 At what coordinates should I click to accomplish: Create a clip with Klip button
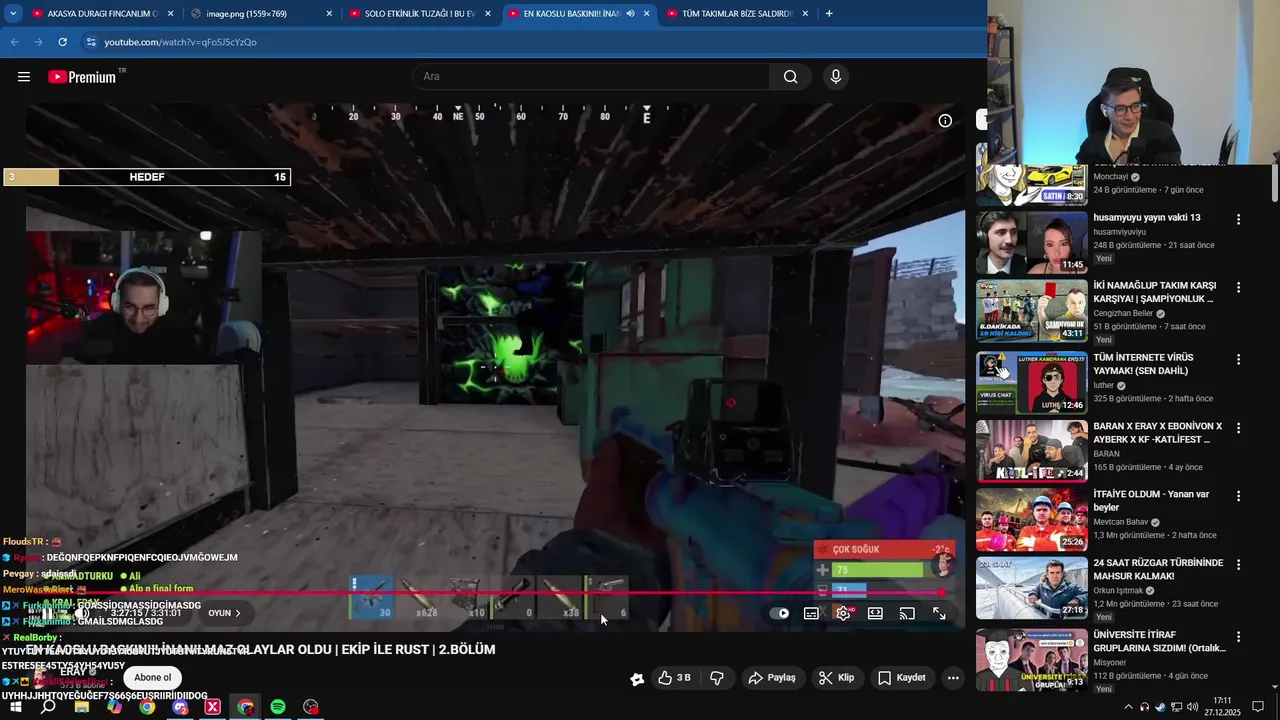(x=836, y=678)
